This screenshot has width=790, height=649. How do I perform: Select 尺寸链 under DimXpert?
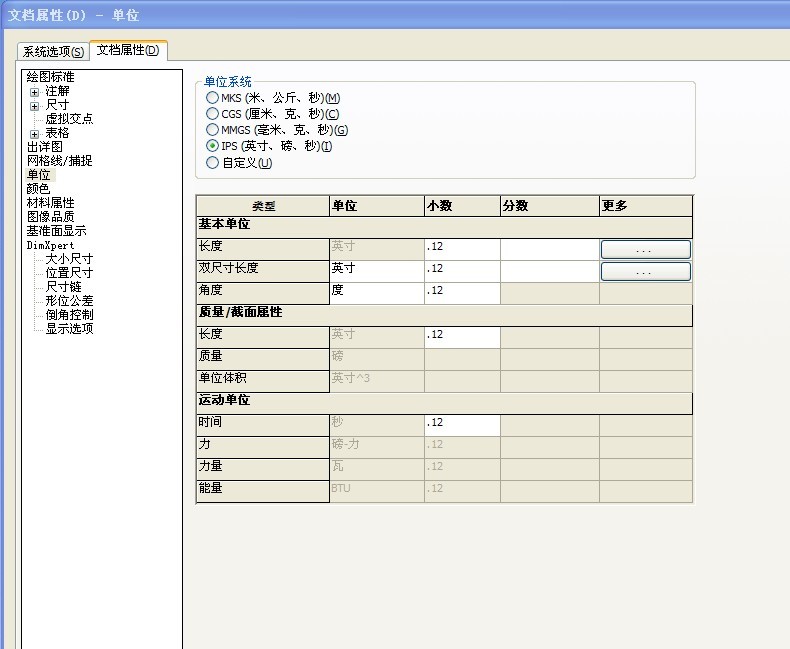pyautogui.click(x=63, y=287)
